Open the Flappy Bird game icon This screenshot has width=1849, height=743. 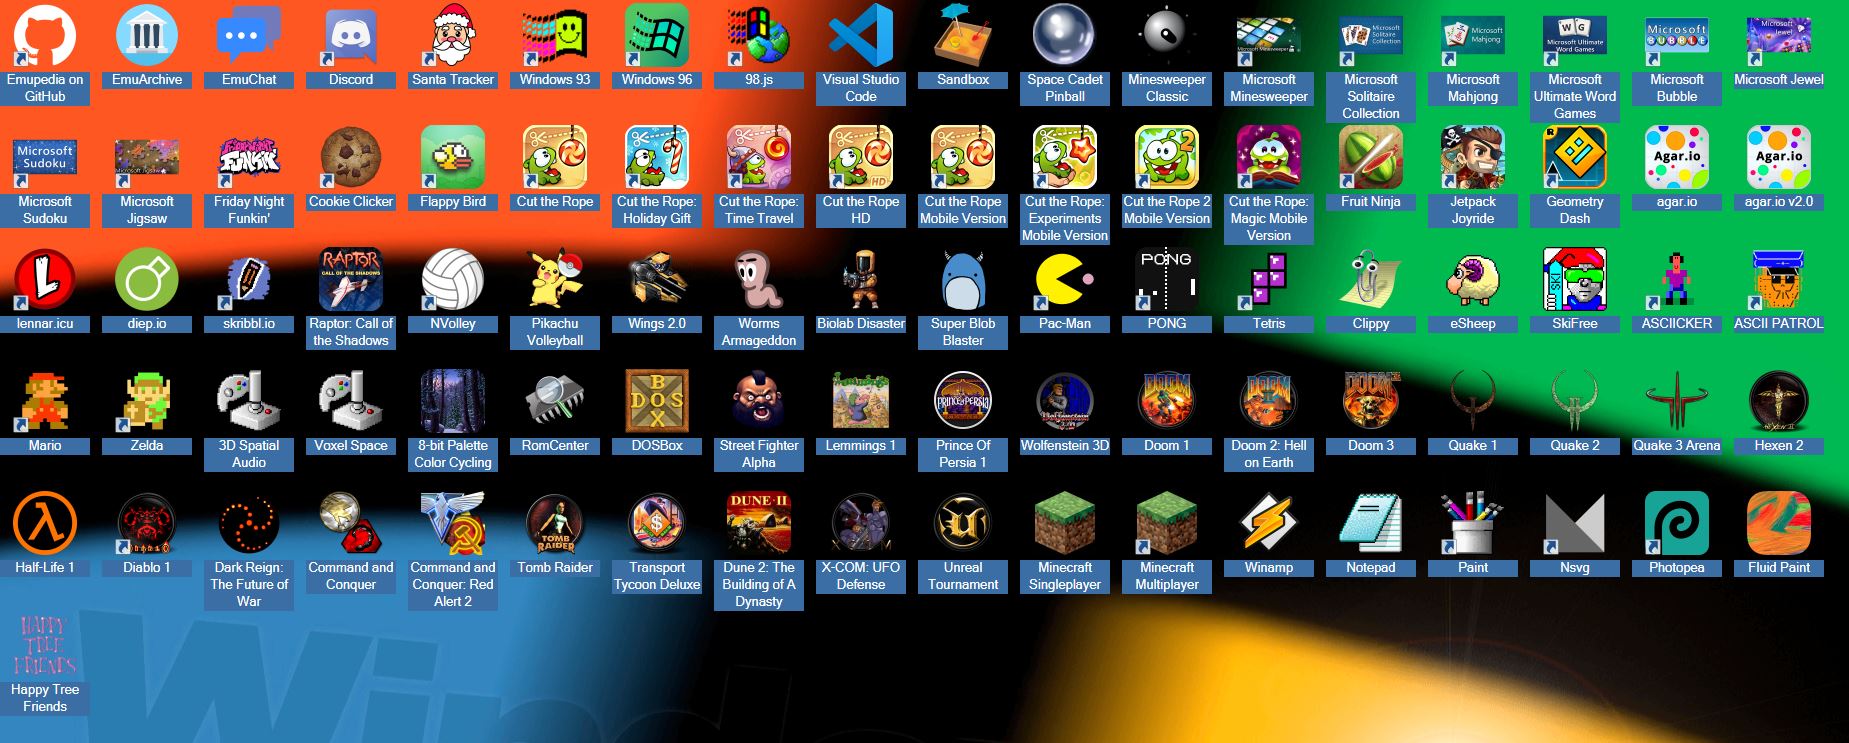tap(453, 158)
